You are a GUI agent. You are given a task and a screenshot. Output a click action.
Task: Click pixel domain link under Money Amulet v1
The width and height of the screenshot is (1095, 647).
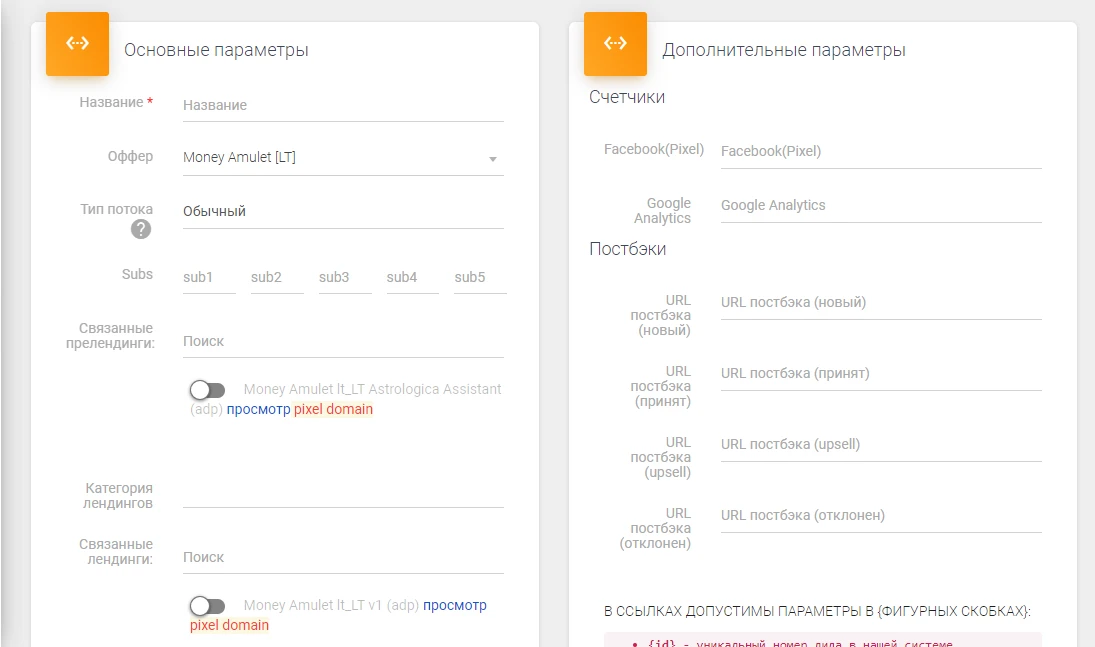point(229,625)
